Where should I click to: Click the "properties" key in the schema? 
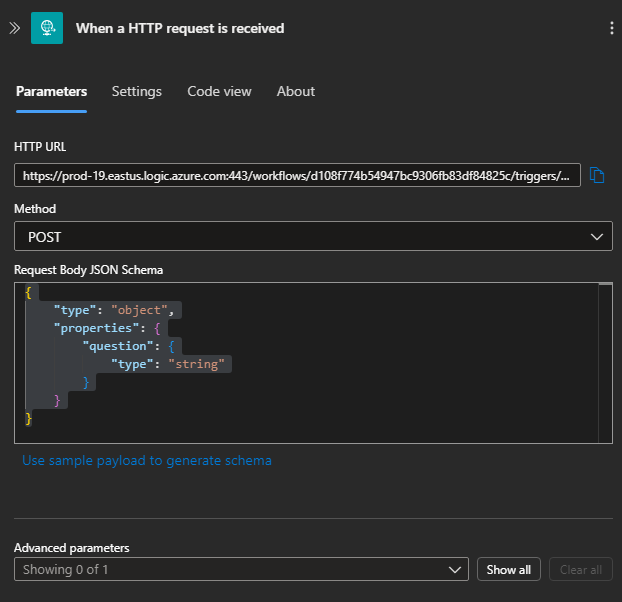point(96,328)
